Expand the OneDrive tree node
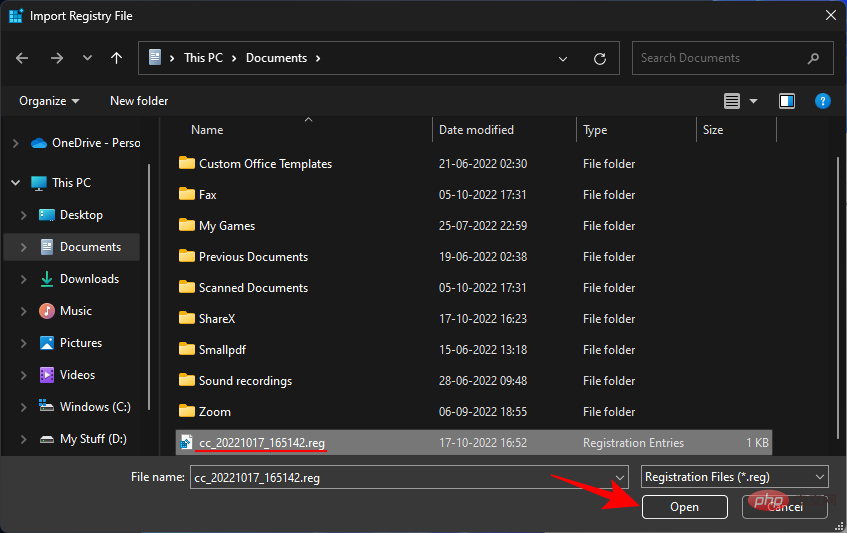 16,143
